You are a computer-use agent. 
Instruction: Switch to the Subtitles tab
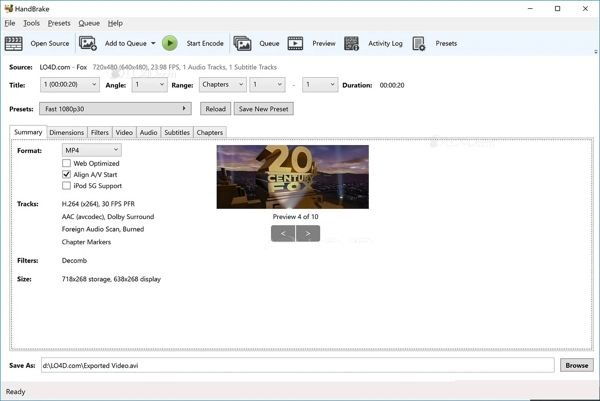177,132
